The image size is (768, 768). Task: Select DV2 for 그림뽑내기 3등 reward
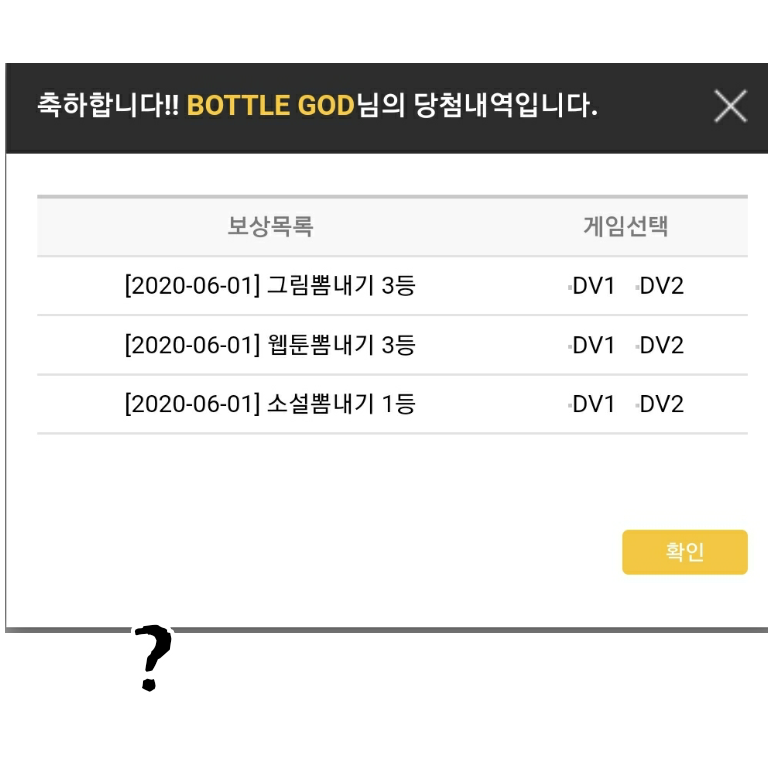(659, 286)
